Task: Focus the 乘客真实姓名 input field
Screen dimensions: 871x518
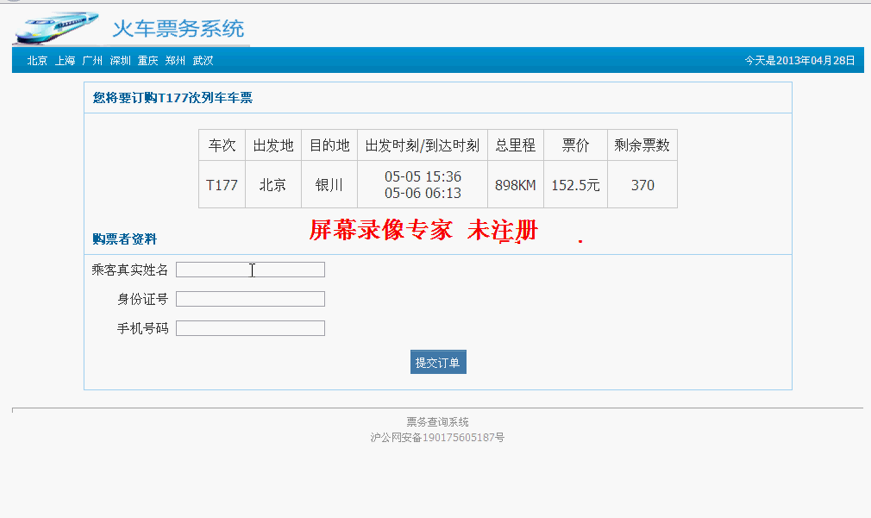Action: coord(251,270)
